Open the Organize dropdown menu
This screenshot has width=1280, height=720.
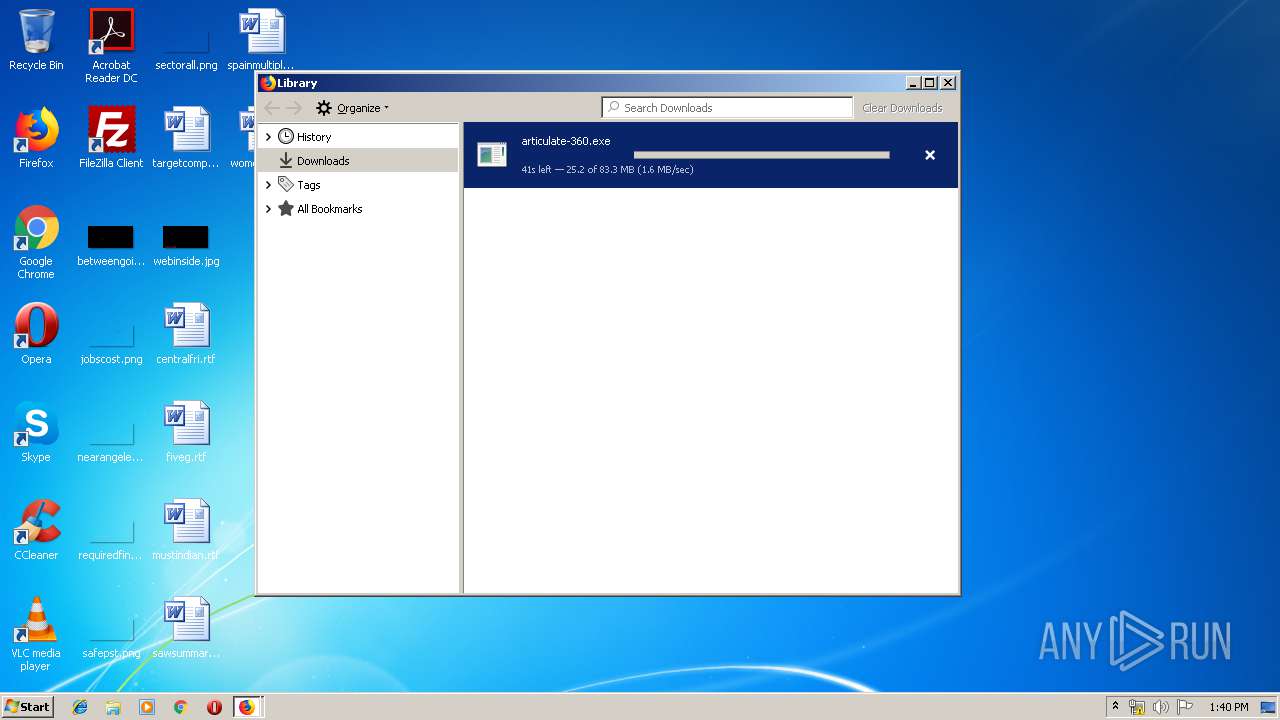(353, 108)
